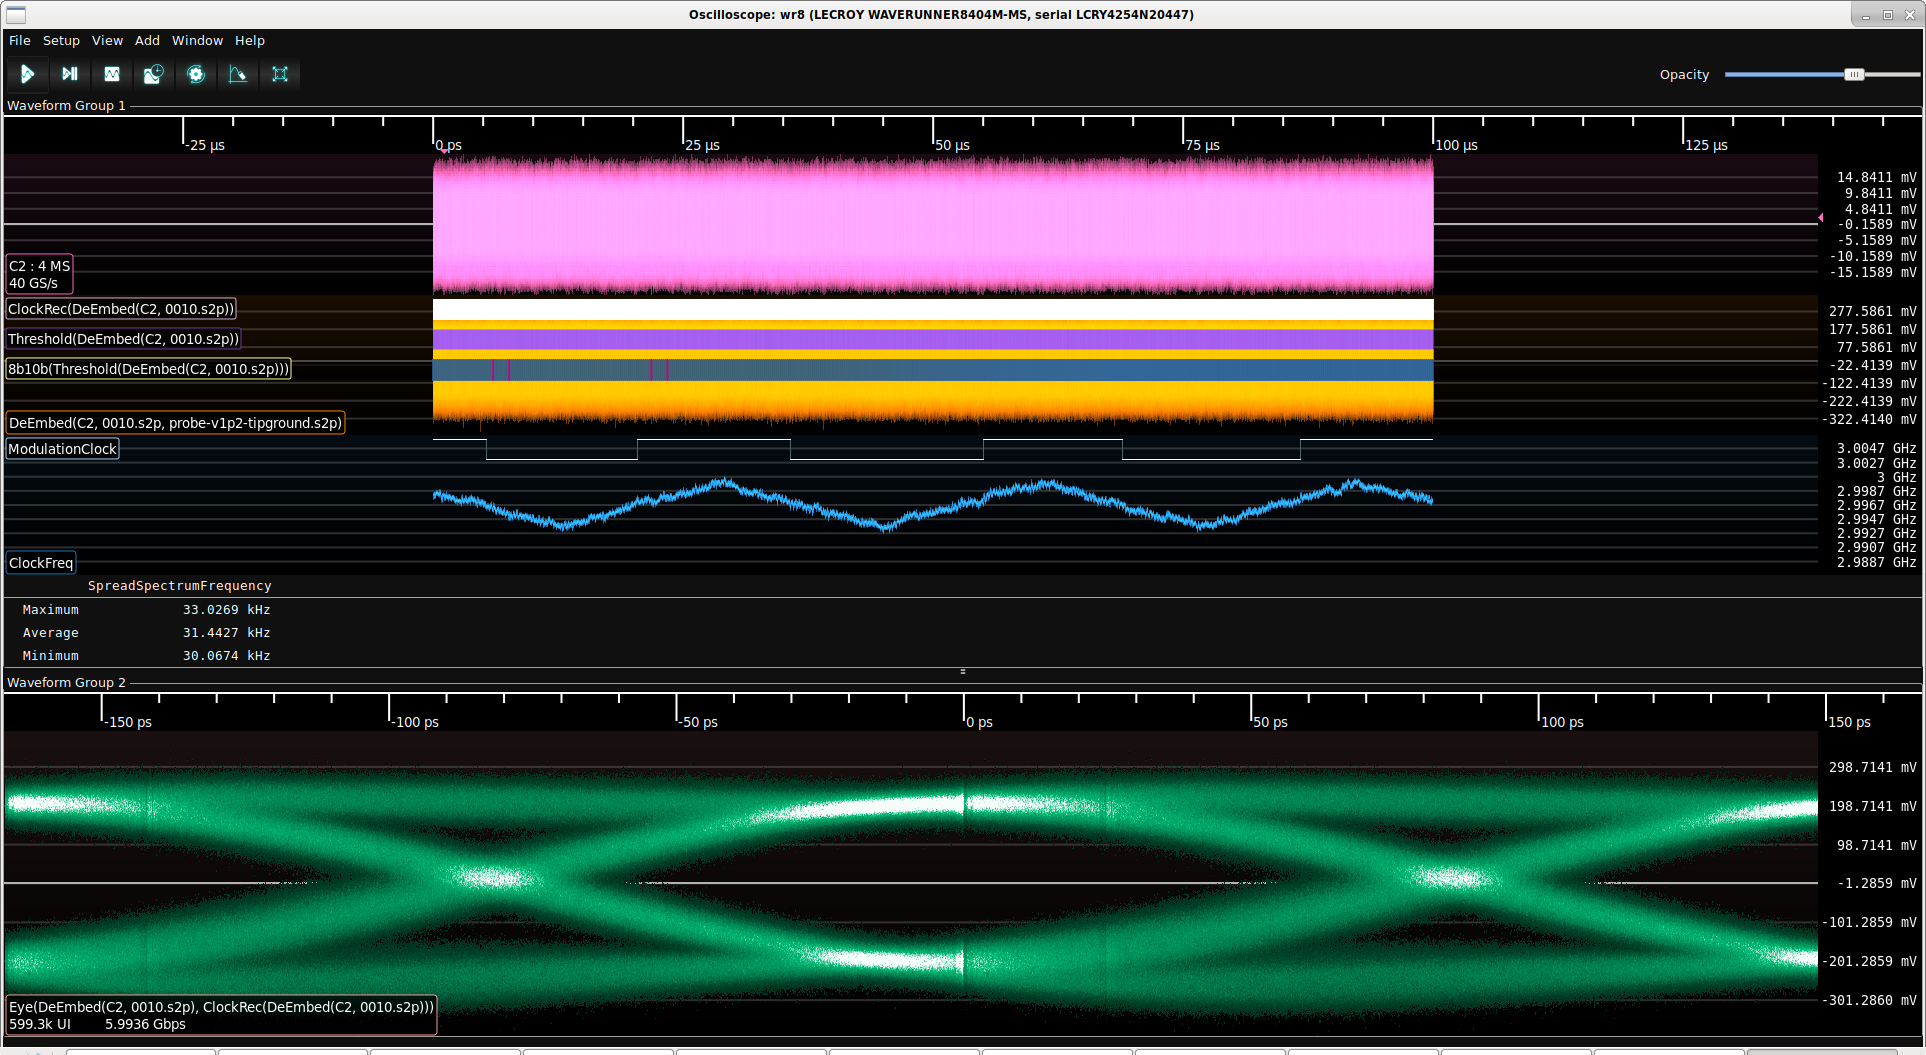Click the waveform capture toolbar icon
Screen dimensions: 1926x1055
click(112, 74)
